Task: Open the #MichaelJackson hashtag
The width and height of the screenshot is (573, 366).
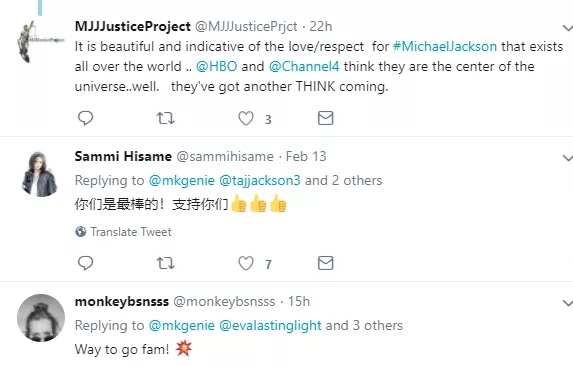Action: (445, 46)
